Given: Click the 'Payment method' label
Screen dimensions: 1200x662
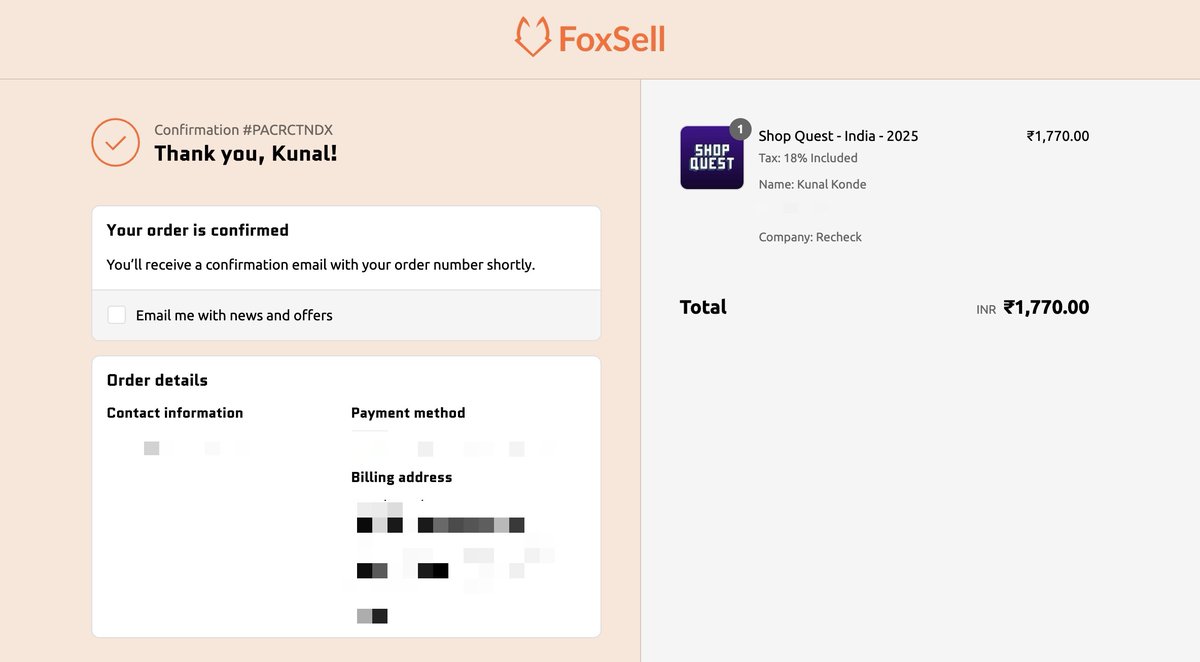Looking at the screenshot, I should 408,413.
